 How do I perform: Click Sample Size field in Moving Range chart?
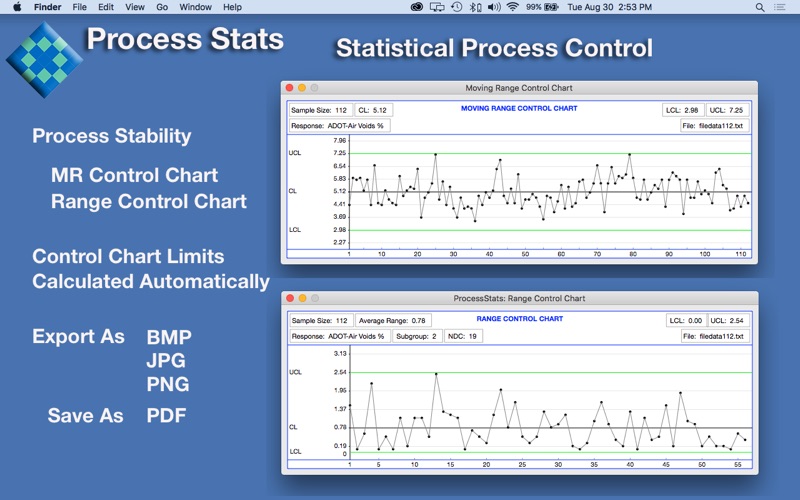320,110
